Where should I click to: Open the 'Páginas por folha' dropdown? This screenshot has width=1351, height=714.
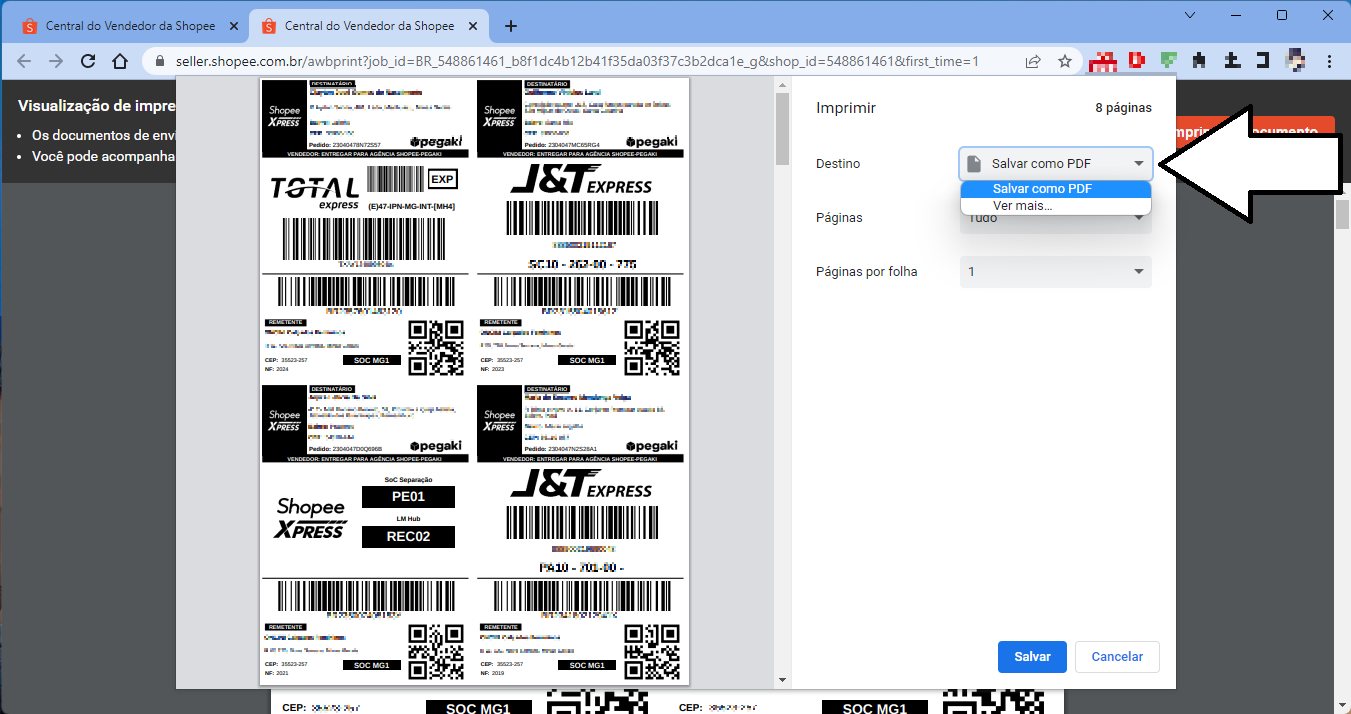(1056, 272)
